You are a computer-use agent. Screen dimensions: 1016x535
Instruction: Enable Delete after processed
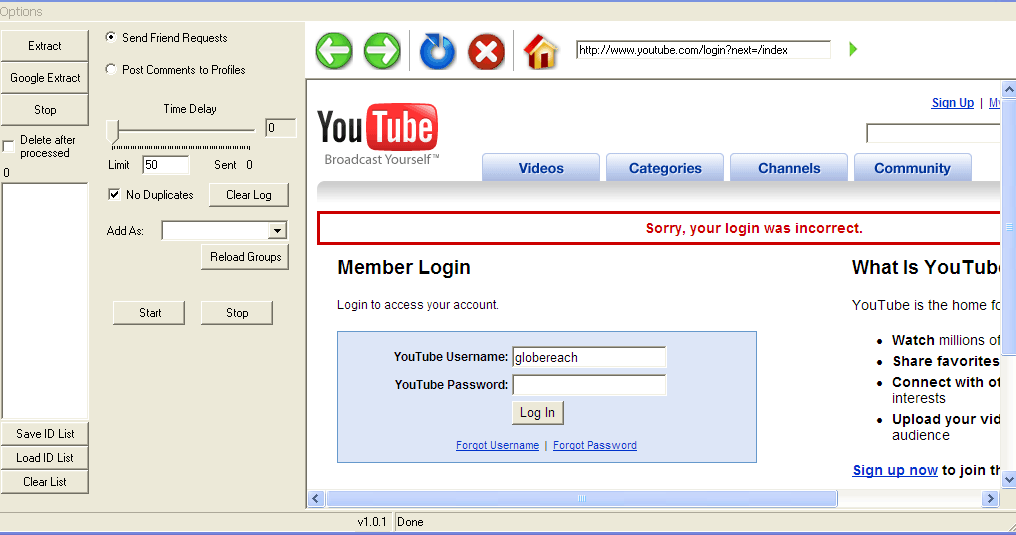[8, 146]
